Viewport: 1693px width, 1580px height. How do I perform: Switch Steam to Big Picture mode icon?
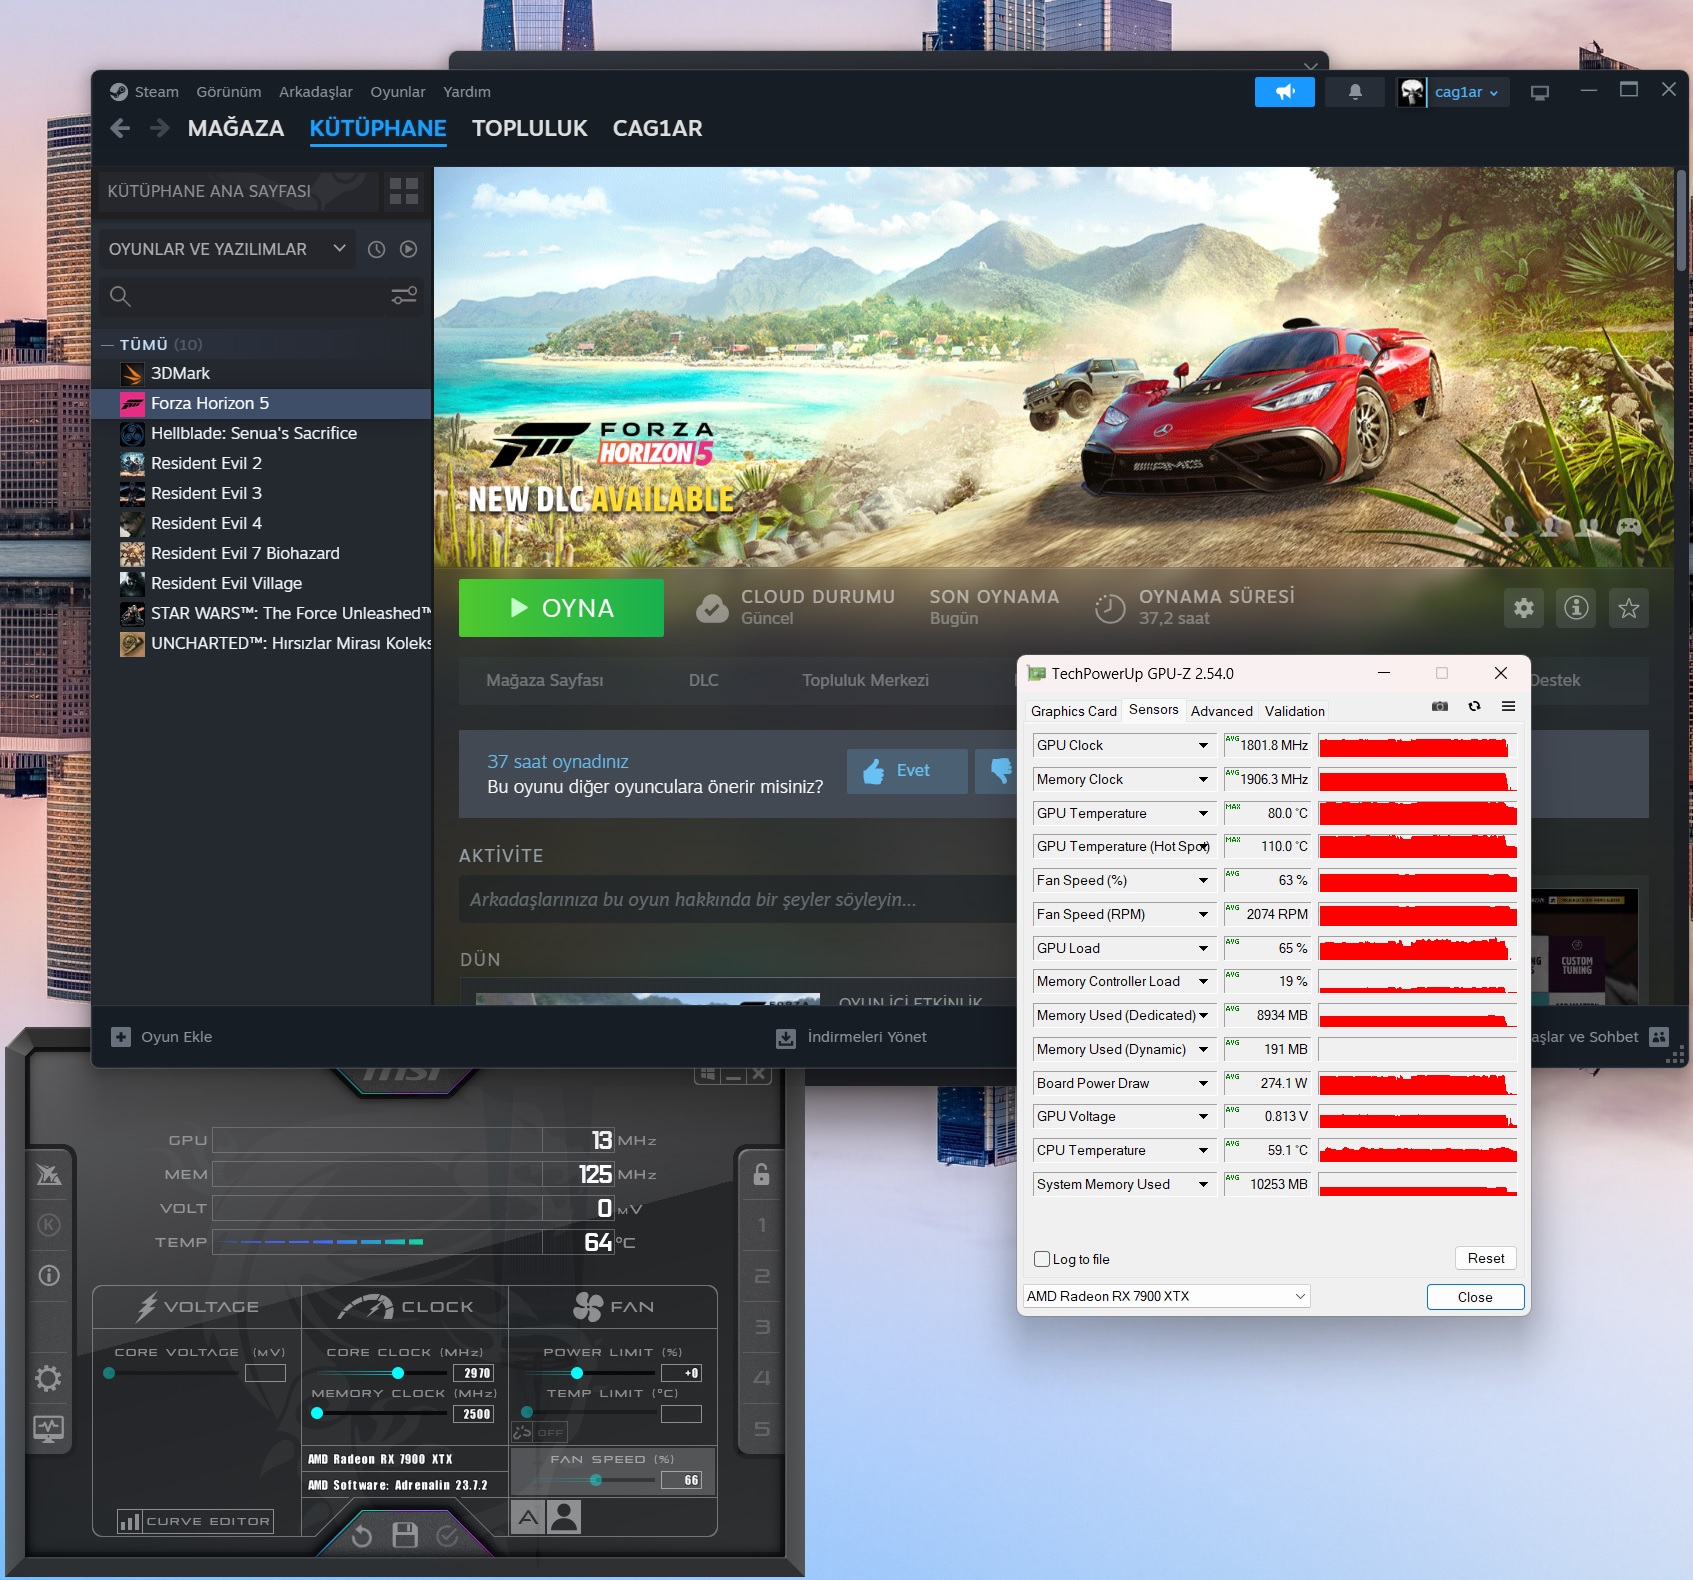[x=1540, y=92]
